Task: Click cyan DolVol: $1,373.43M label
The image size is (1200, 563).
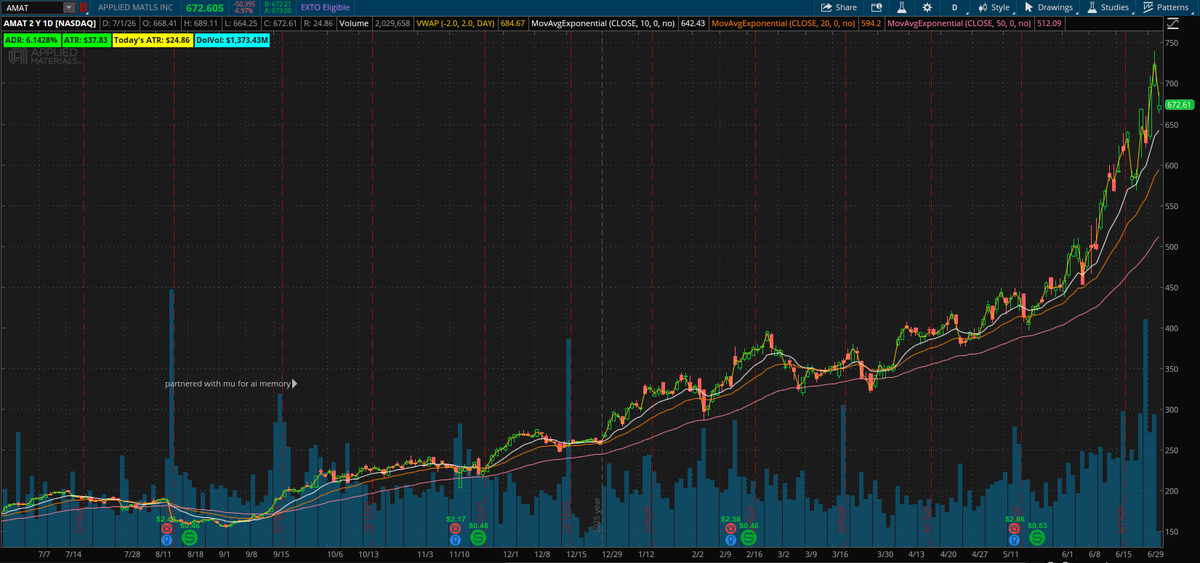Action: click(233, 40)
